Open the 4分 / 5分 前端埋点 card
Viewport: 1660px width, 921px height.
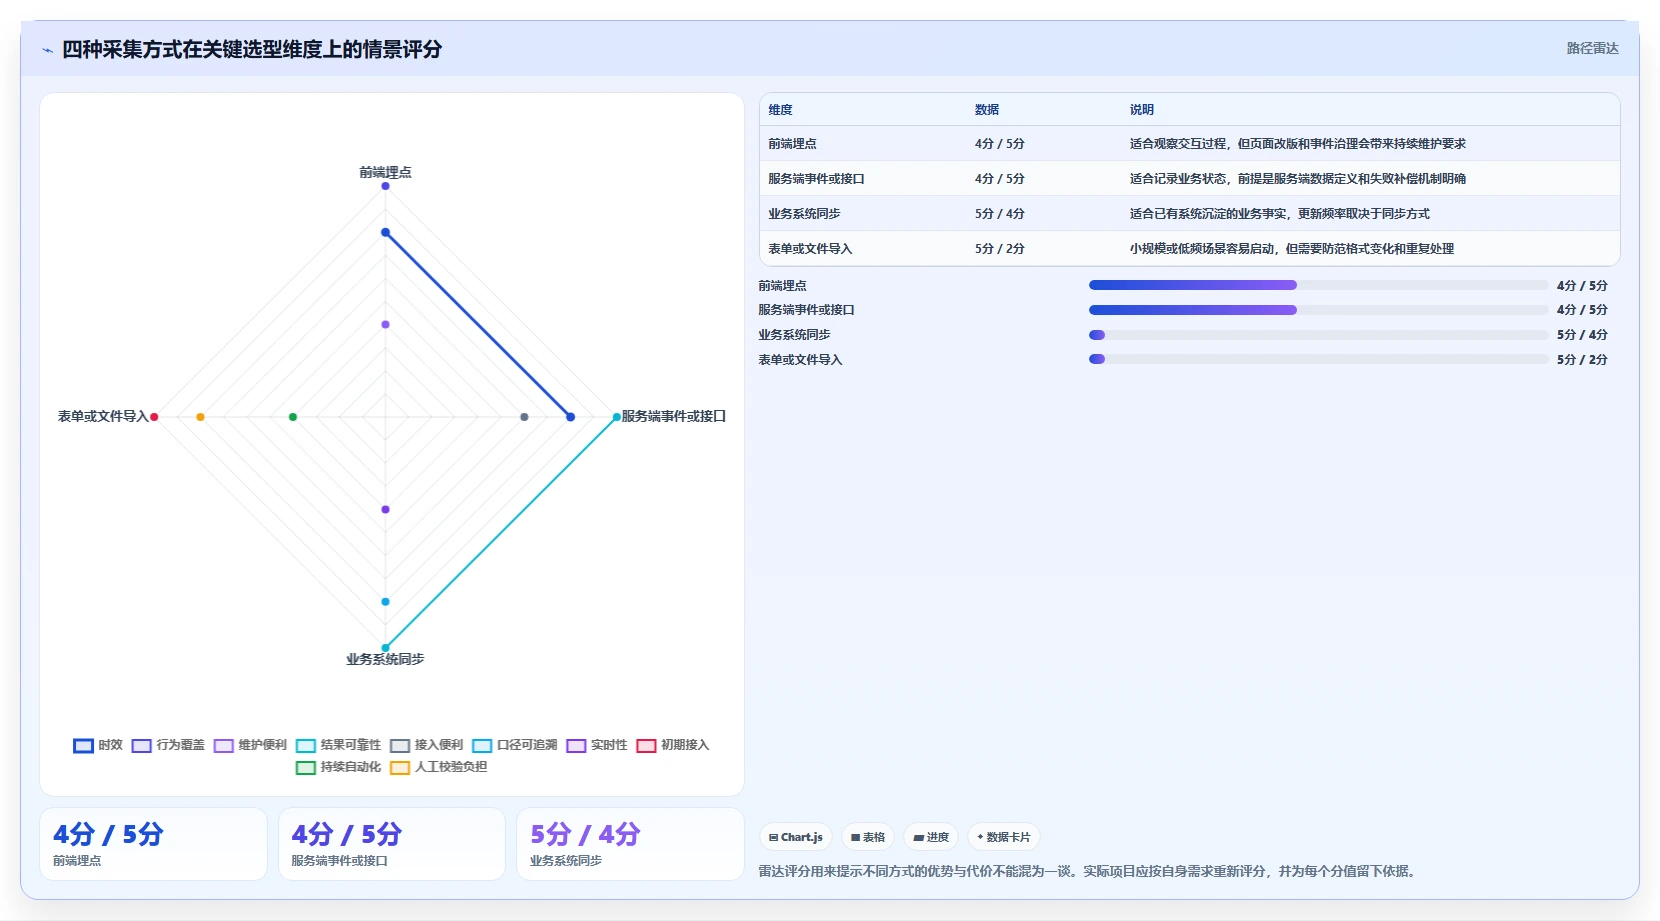coord(153,844)
